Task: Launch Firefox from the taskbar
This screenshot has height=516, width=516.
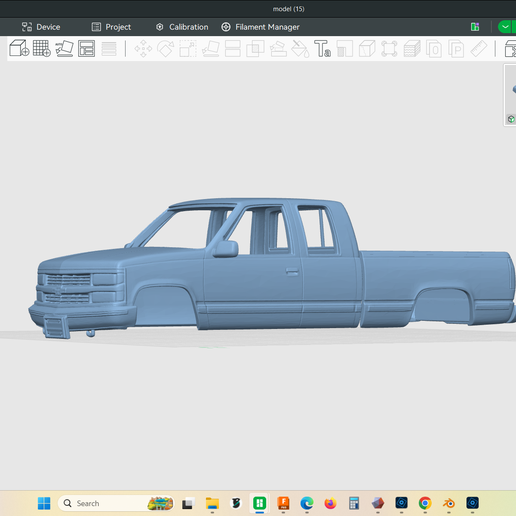Action: (x=331, y=503)
